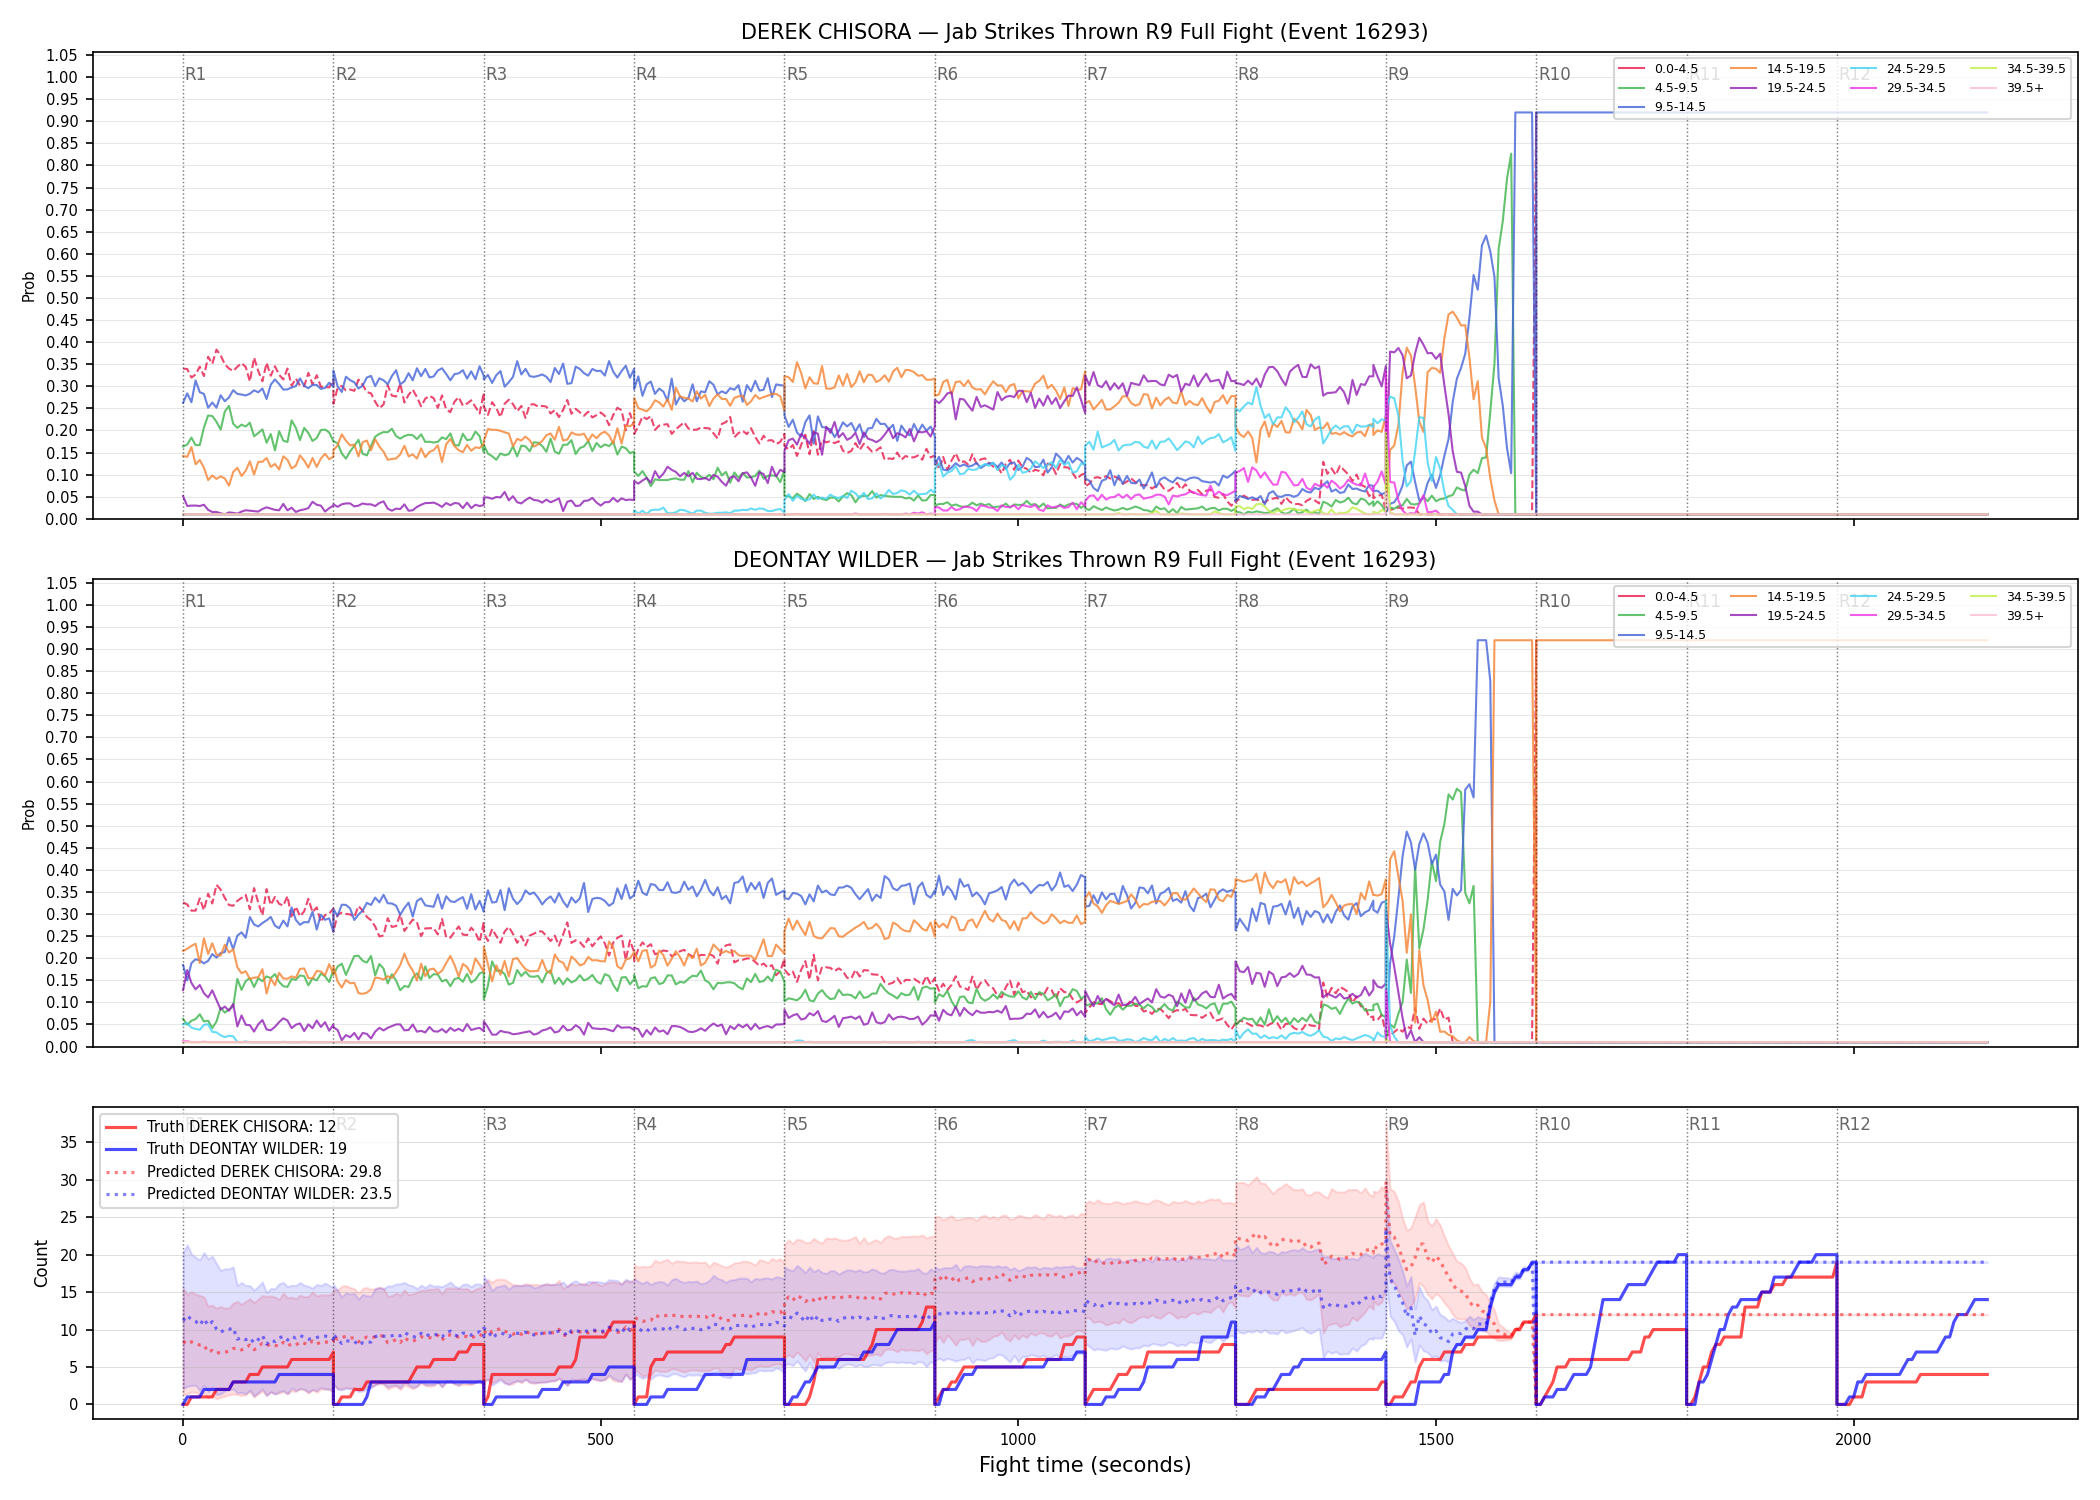Click the '1000' tick label on time axis
Image resolution: width=2100 pixels, height=1500 pixels.
click(x=1018, y=1440)
